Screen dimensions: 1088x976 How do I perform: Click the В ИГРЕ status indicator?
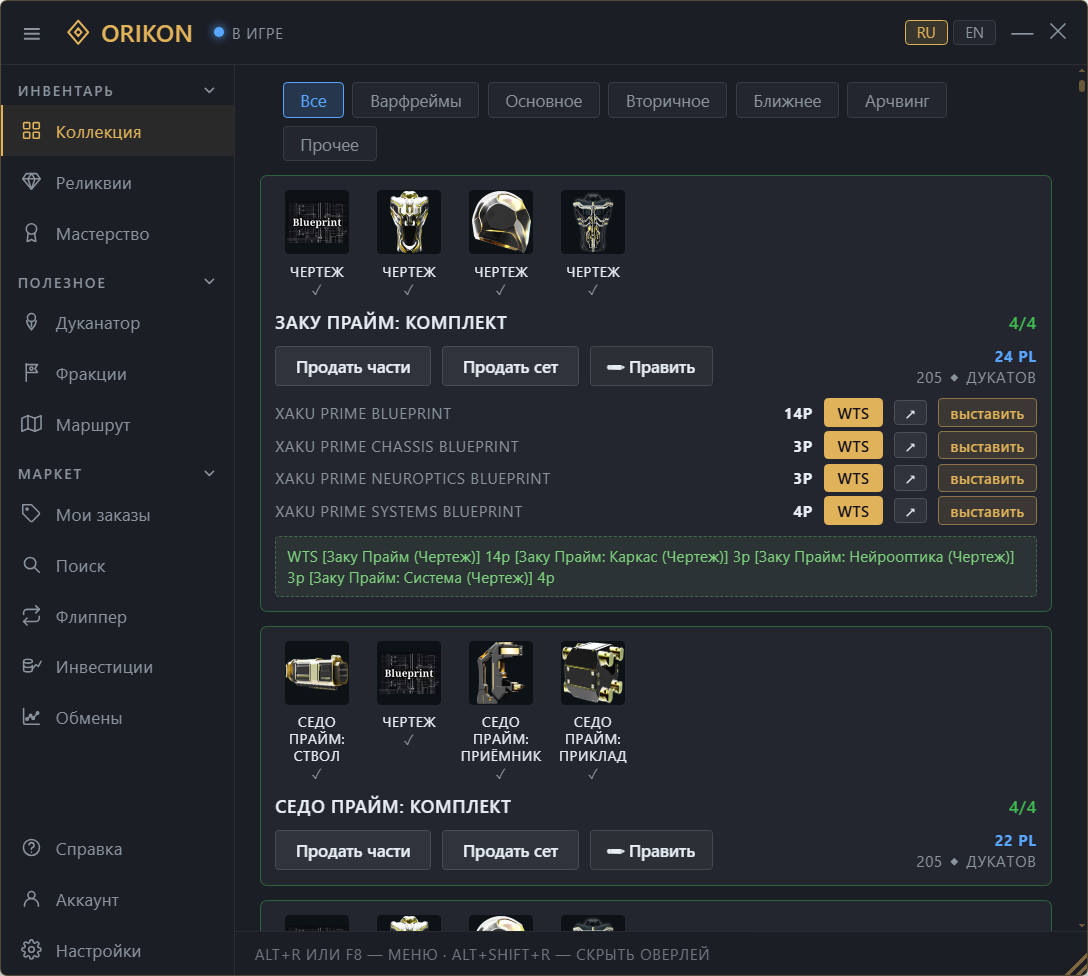(x=248, y=33)
